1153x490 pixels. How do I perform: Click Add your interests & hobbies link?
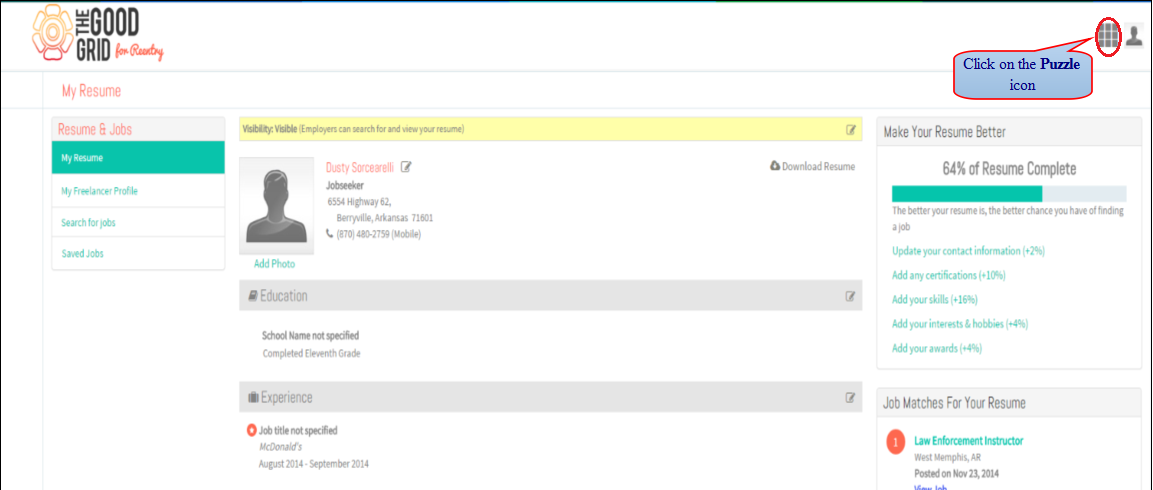tap(960, 324)
